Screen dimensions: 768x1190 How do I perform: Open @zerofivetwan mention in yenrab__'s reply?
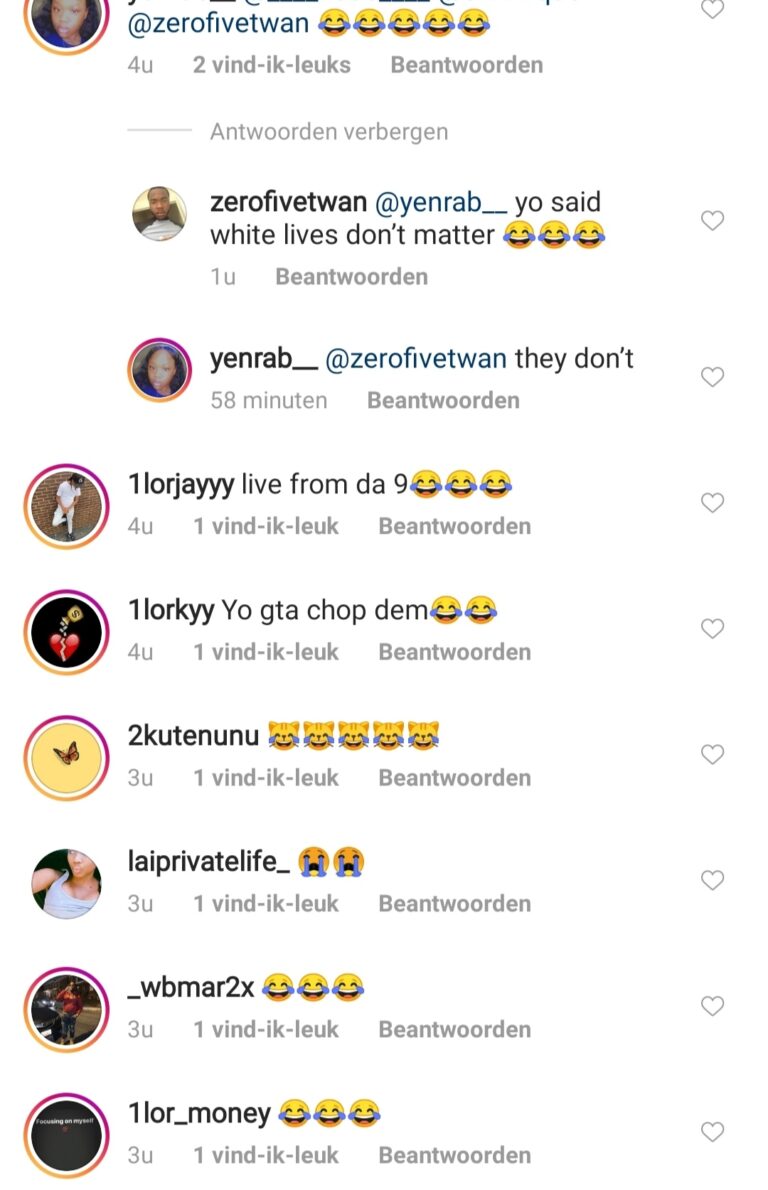pyautogui.click(x=415, y=359)
